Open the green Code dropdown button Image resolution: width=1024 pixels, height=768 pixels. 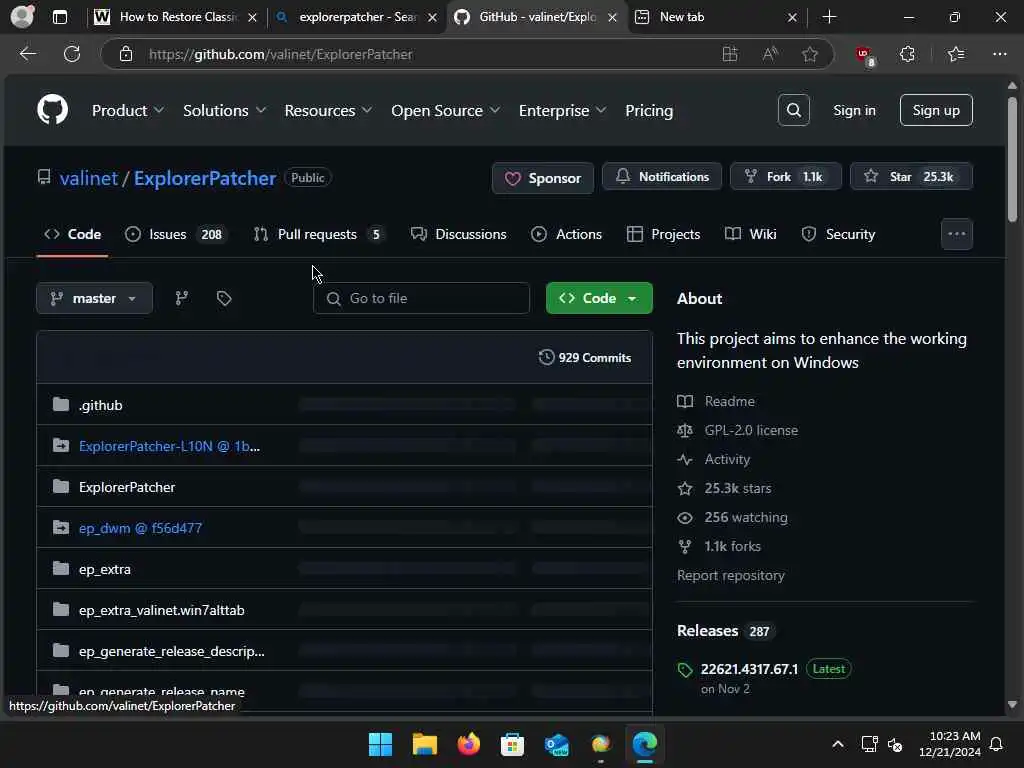pyautogui.click(x=599, y=298)
